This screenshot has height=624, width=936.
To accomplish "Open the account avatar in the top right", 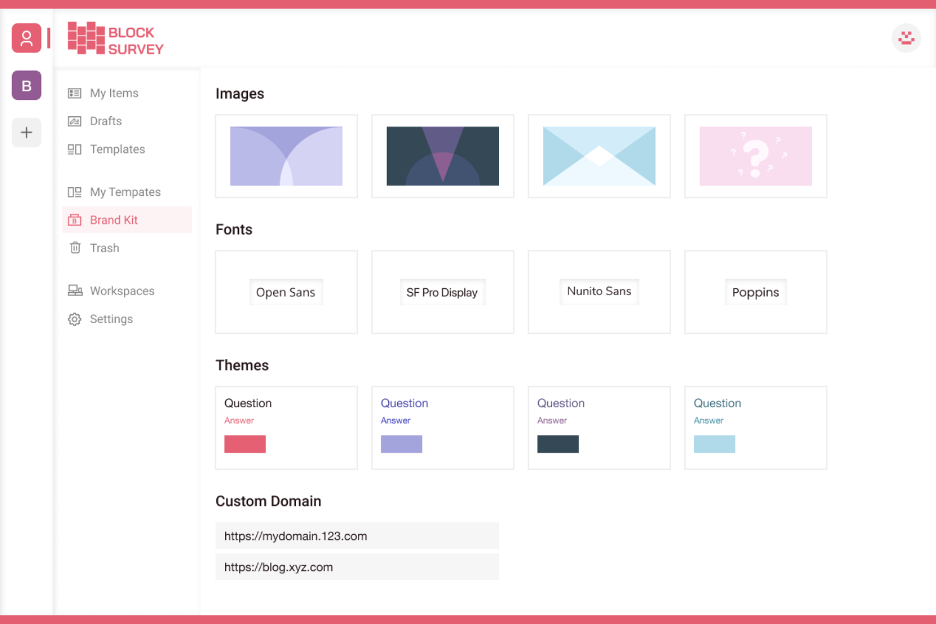I will point(906,38).
